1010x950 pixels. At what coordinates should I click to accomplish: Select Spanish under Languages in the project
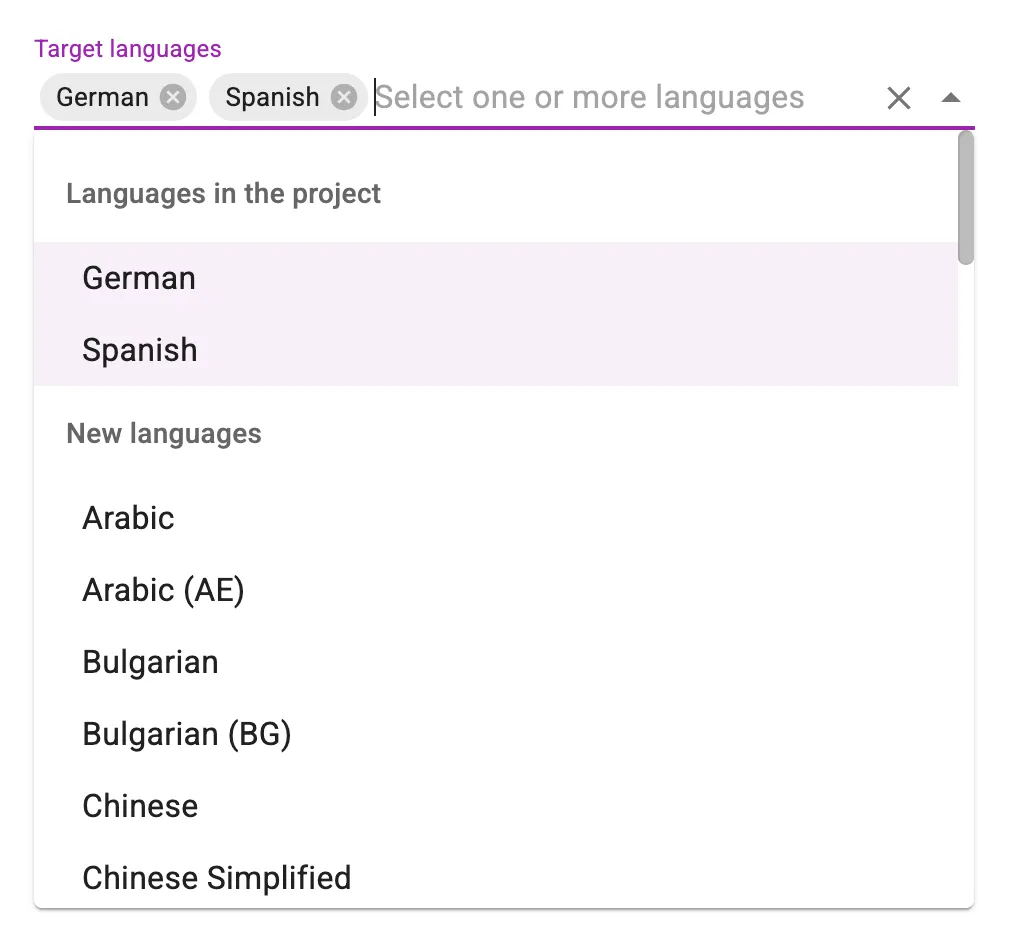[x=139, y=350]
